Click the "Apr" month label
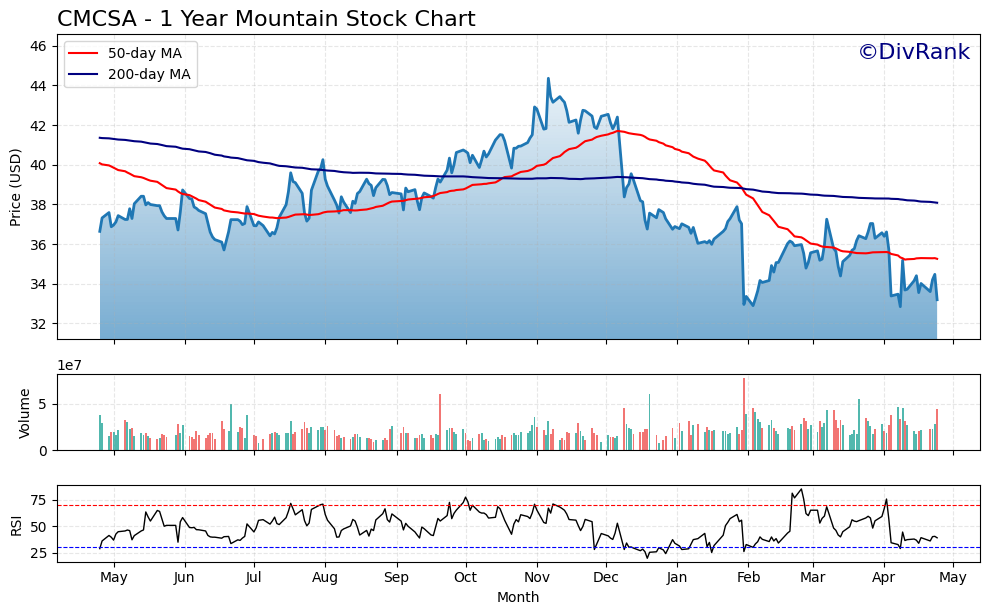Viewport: 989px width, 615px height. (x=883, y=578)
